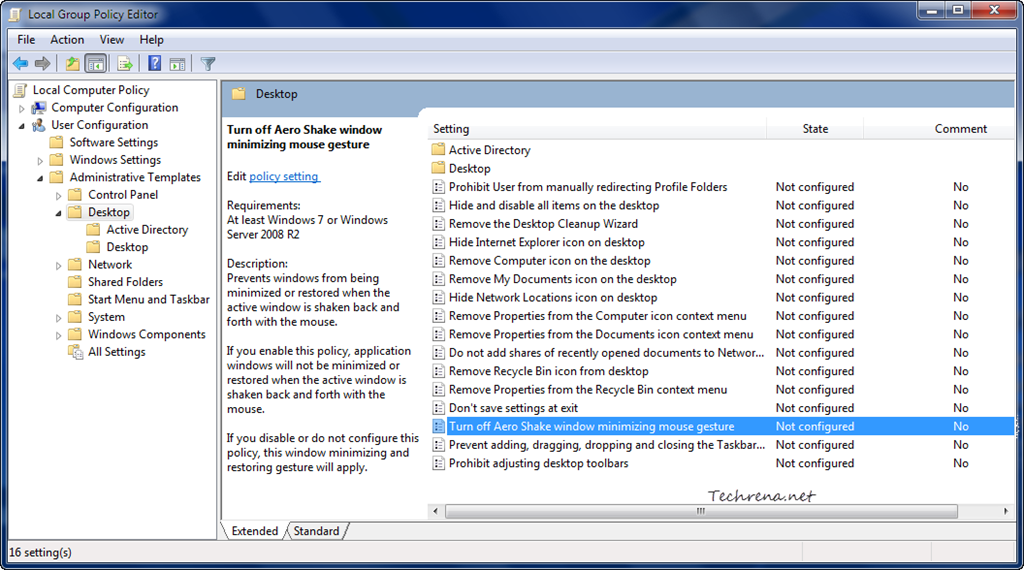
Task: Click the Local Computer Policy root icon
Action: (x=21, y=90)
